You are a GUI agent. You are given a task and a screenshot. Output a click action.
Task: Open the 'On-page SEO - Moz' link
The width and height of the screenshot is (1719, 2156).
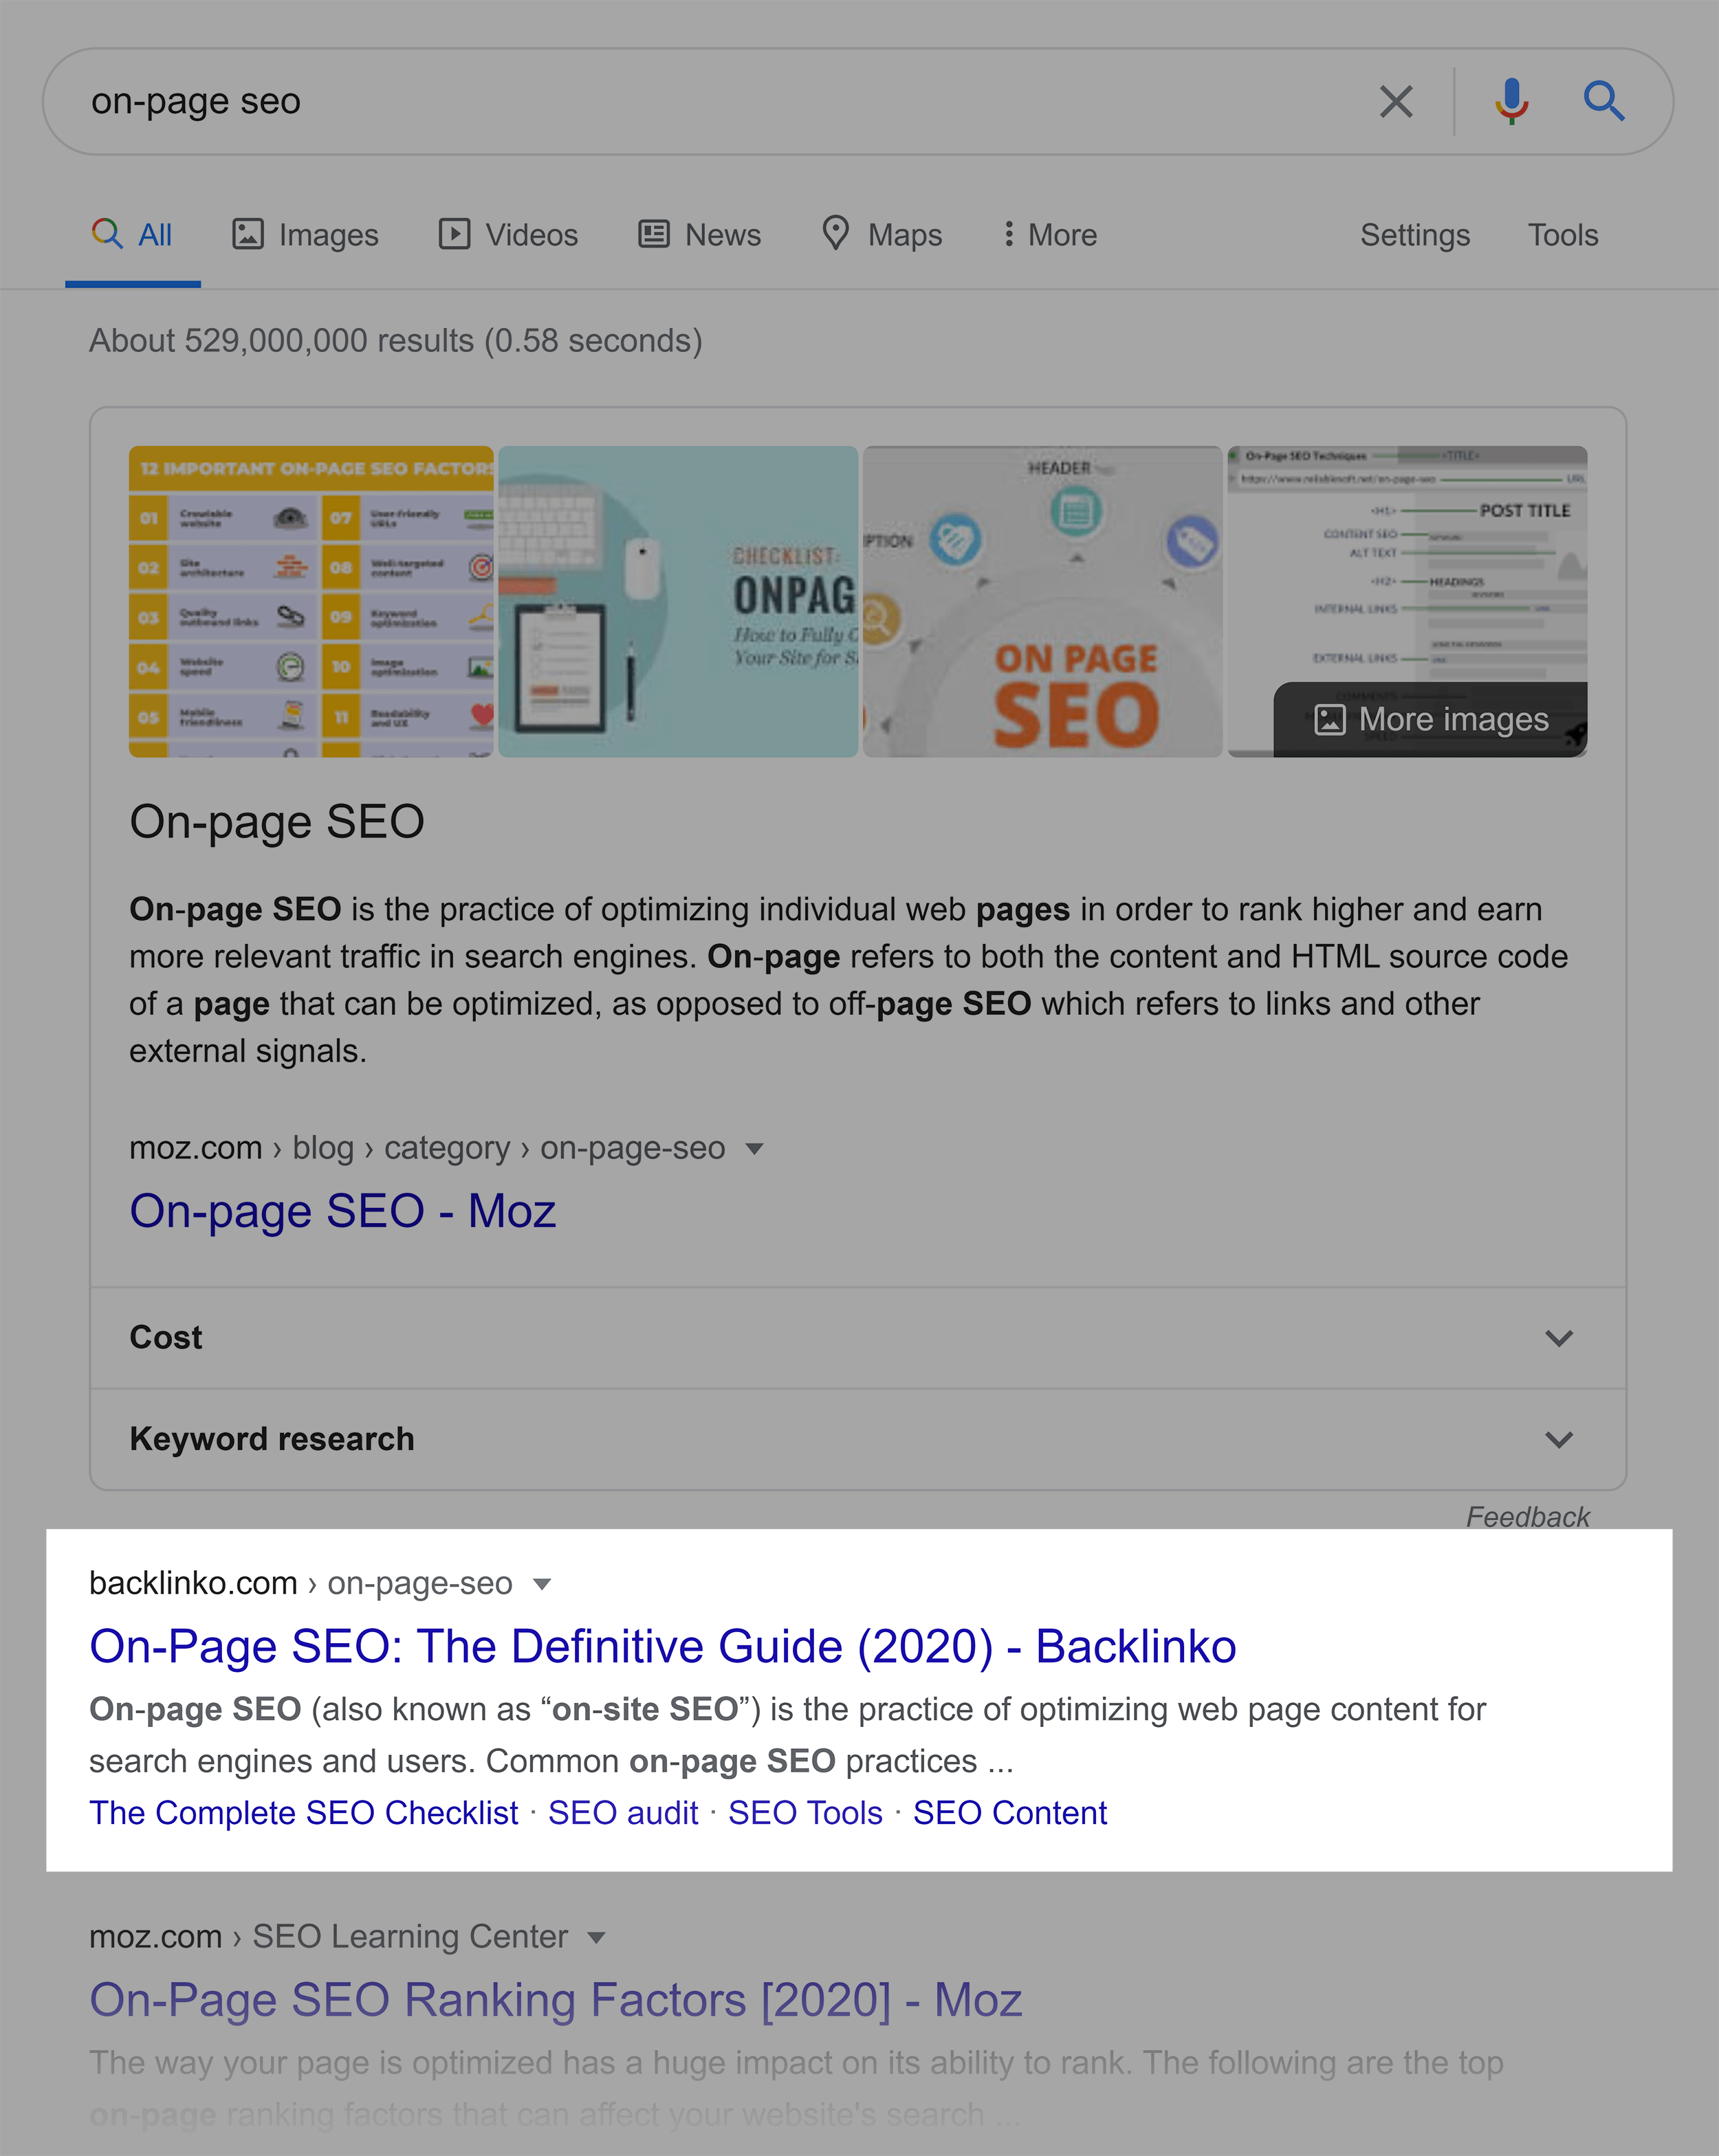[x=342, y=1211]
